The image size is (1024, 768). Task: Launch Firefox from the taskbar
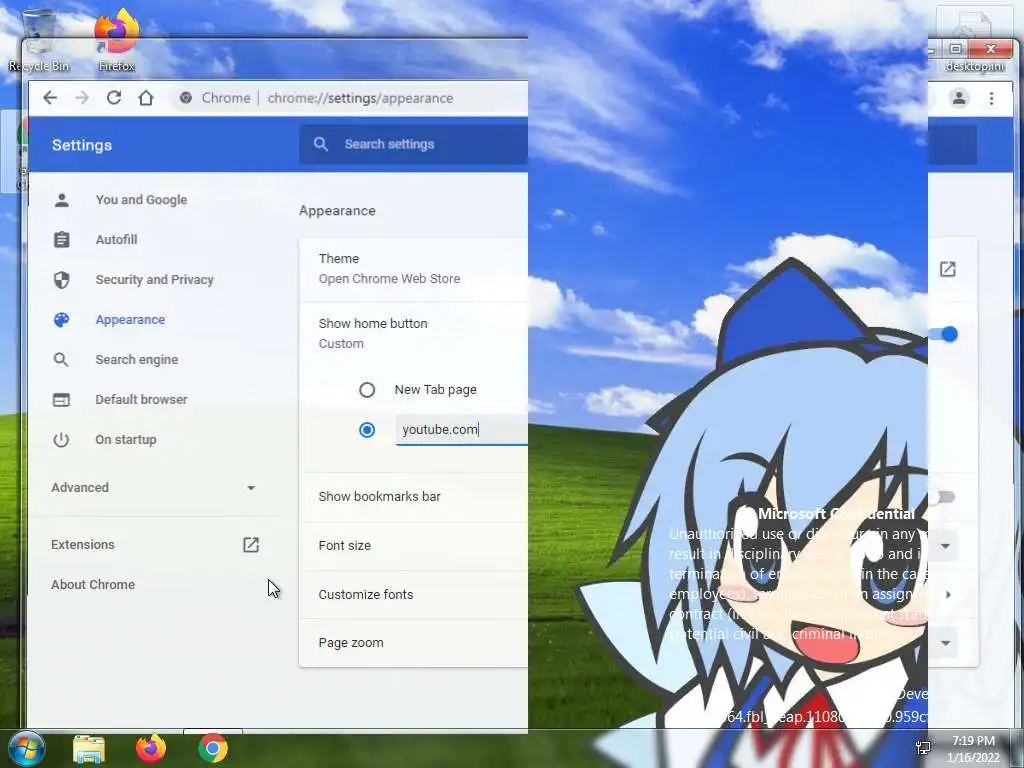click(x=151, y=748)
